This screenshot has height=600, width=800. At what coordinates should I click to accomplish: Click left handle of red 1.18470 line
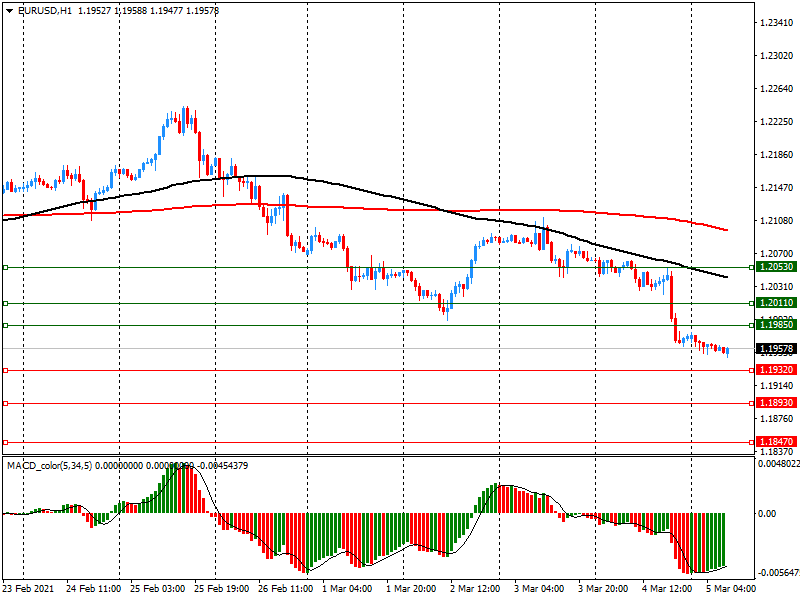coord(5,441)
